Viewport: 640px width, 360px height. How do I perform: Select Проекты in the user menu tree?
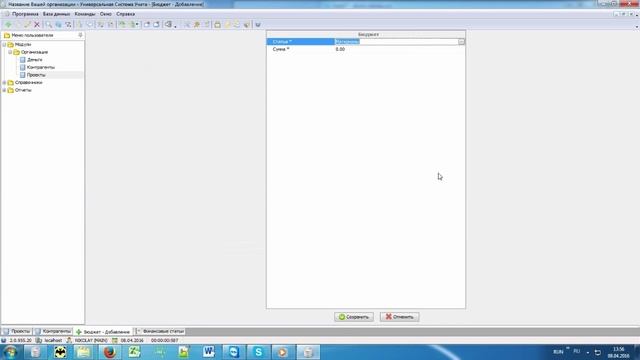tap(36, 75)
